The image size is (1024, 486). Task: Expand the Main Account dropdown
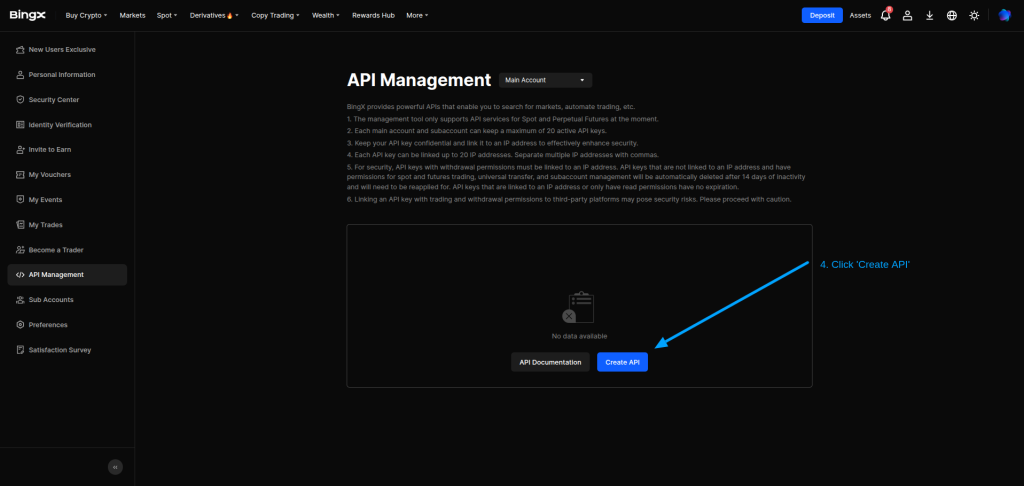pos(545,80)
